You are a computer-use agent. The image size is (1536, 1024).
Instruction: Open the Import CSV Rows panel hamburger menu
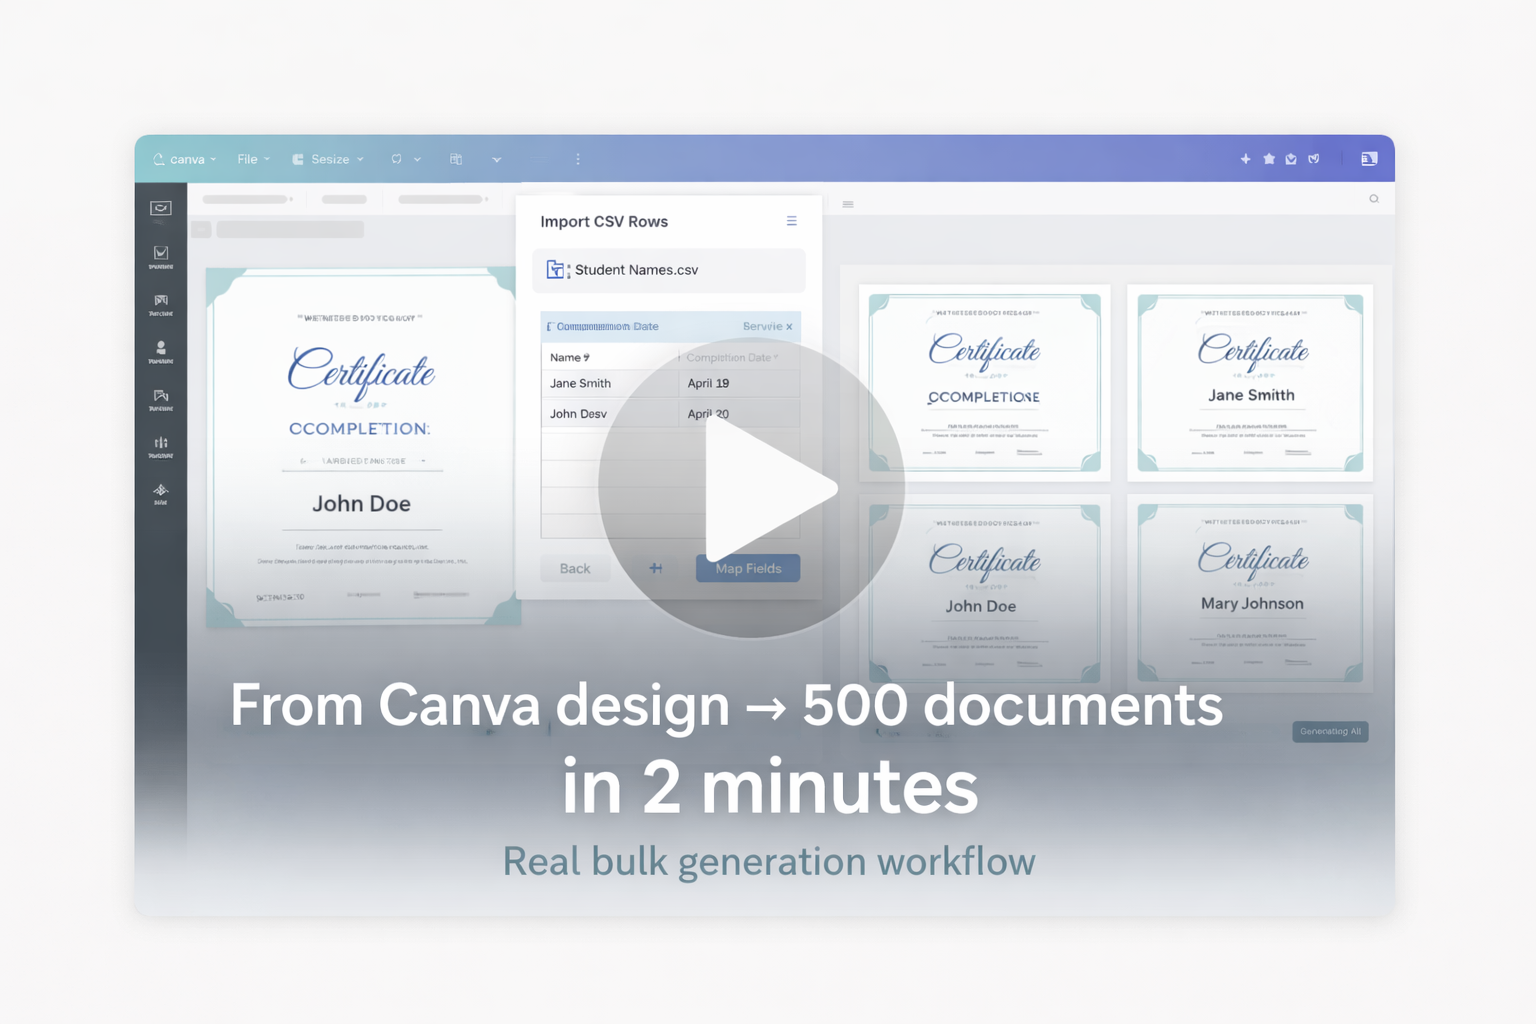[x=791, y=221]
